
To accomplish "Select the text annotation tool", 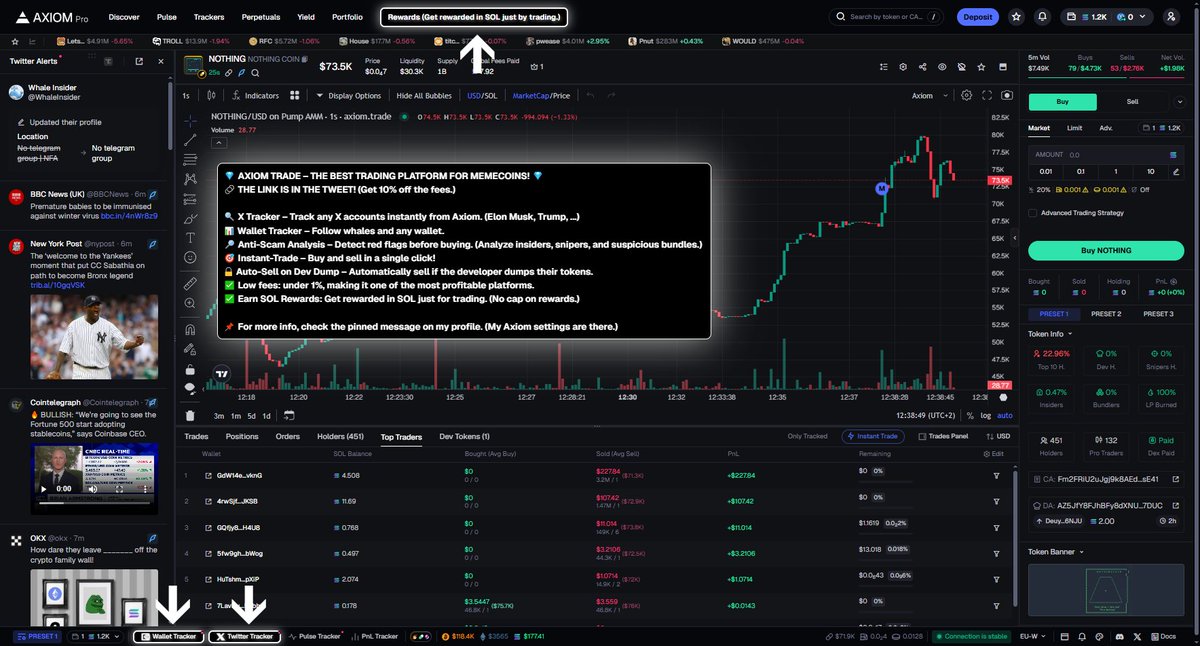I will point(191,237).
